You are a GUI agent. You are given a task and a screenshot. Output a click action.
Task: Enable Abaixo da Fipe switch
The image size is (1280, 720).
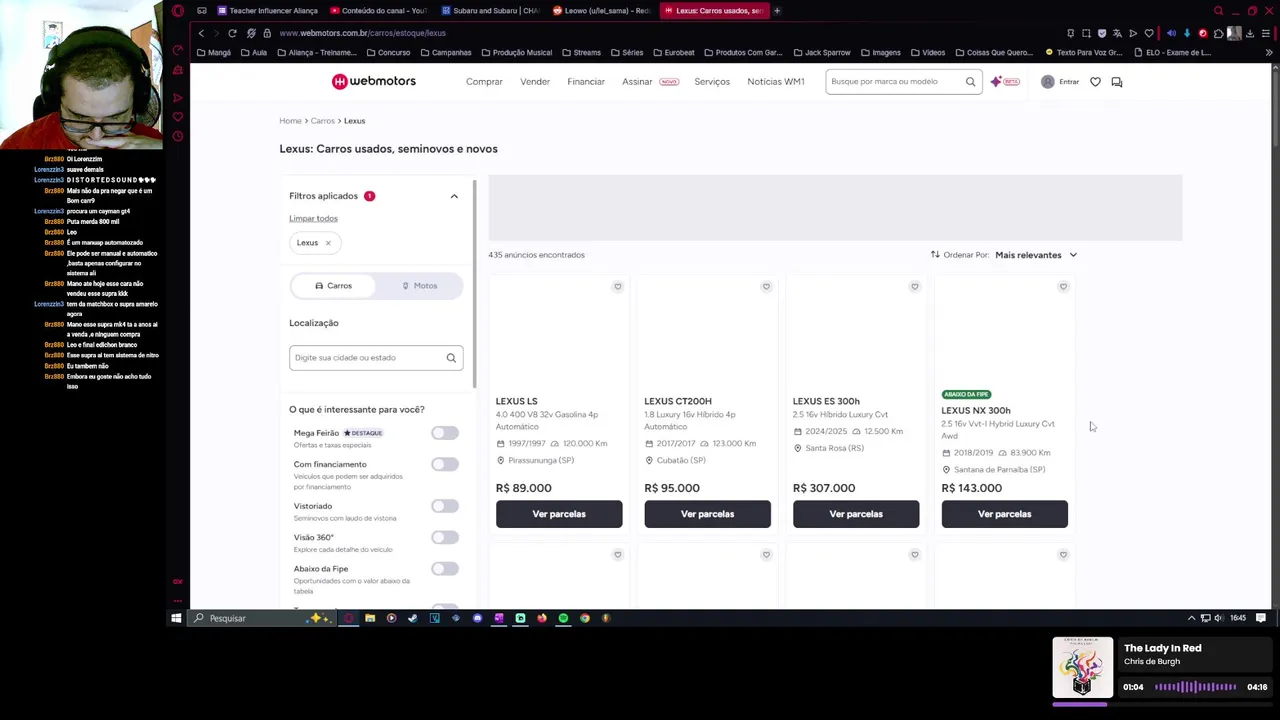pos(445,569)
